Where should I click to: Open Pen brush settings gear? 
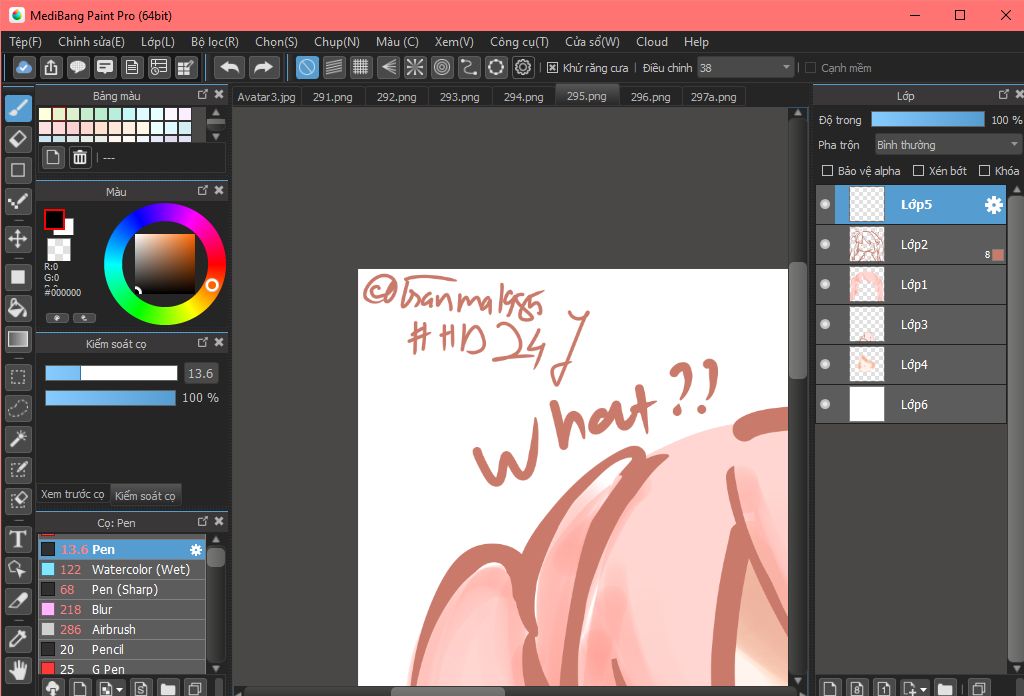(x=195, y=550)
